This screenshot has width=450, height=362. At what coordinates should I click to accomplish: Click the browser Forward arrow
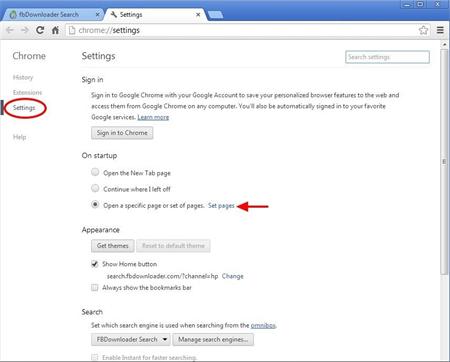(x=25, y=30)
